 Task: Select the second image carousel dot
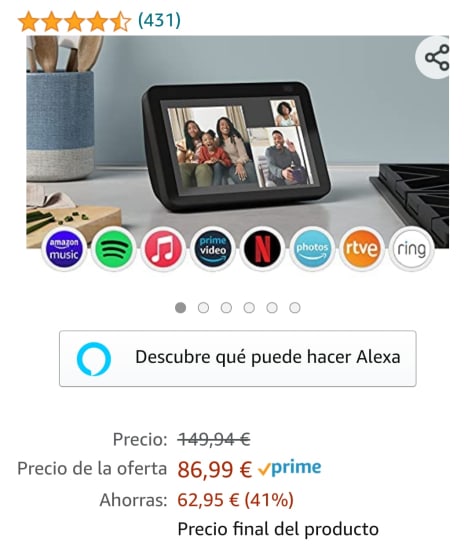(203, 307)
